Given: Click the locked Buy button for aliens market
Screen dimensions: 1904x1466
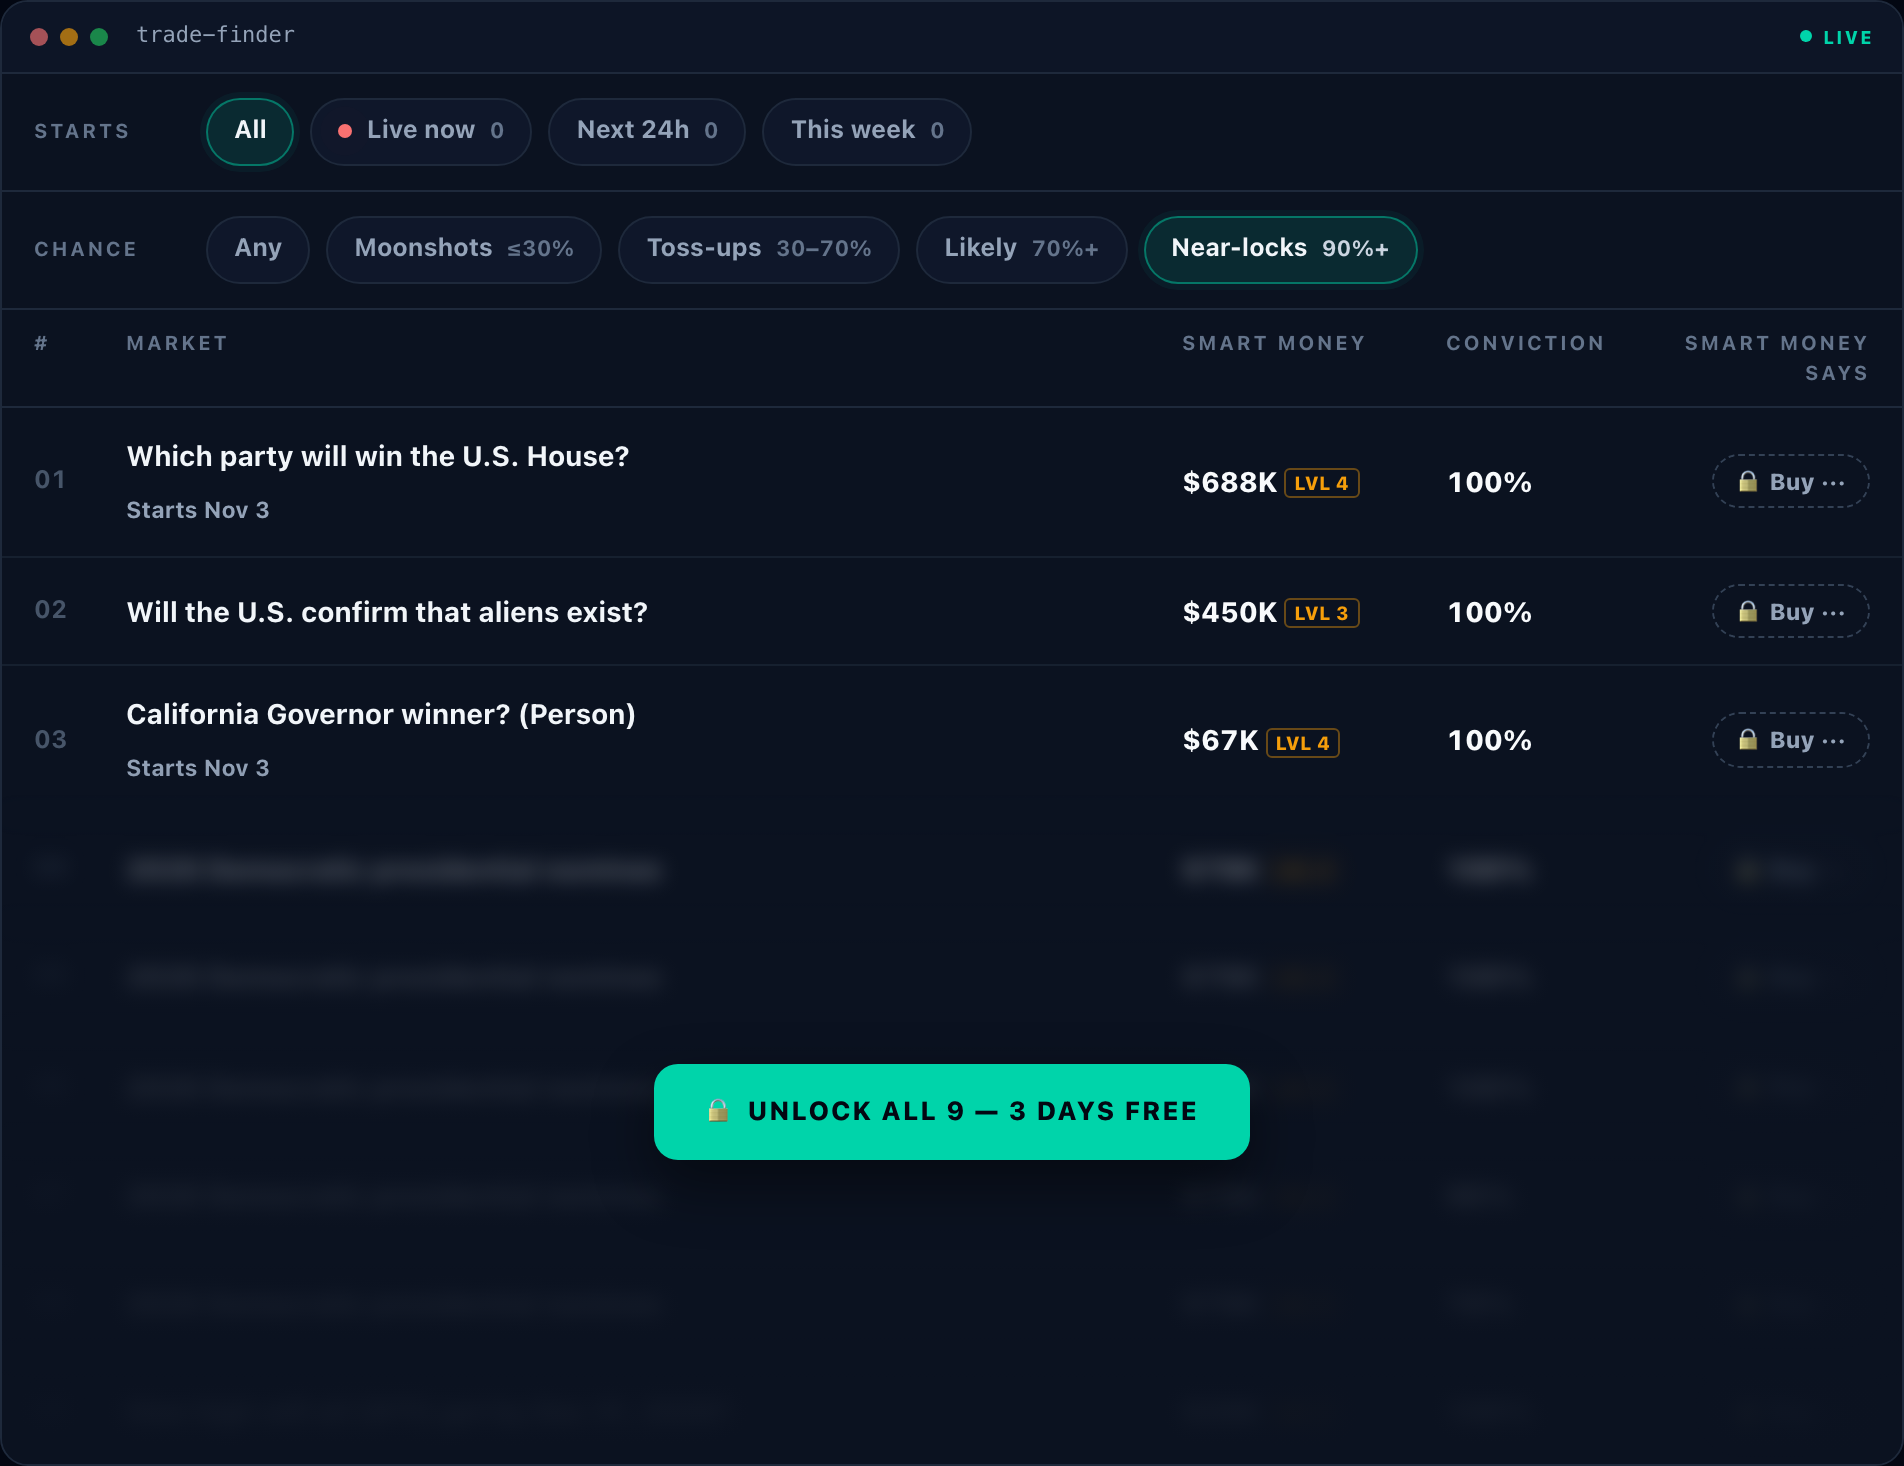Looking at the screenshot, I should pyautogui.click(x=1791, y=612).
